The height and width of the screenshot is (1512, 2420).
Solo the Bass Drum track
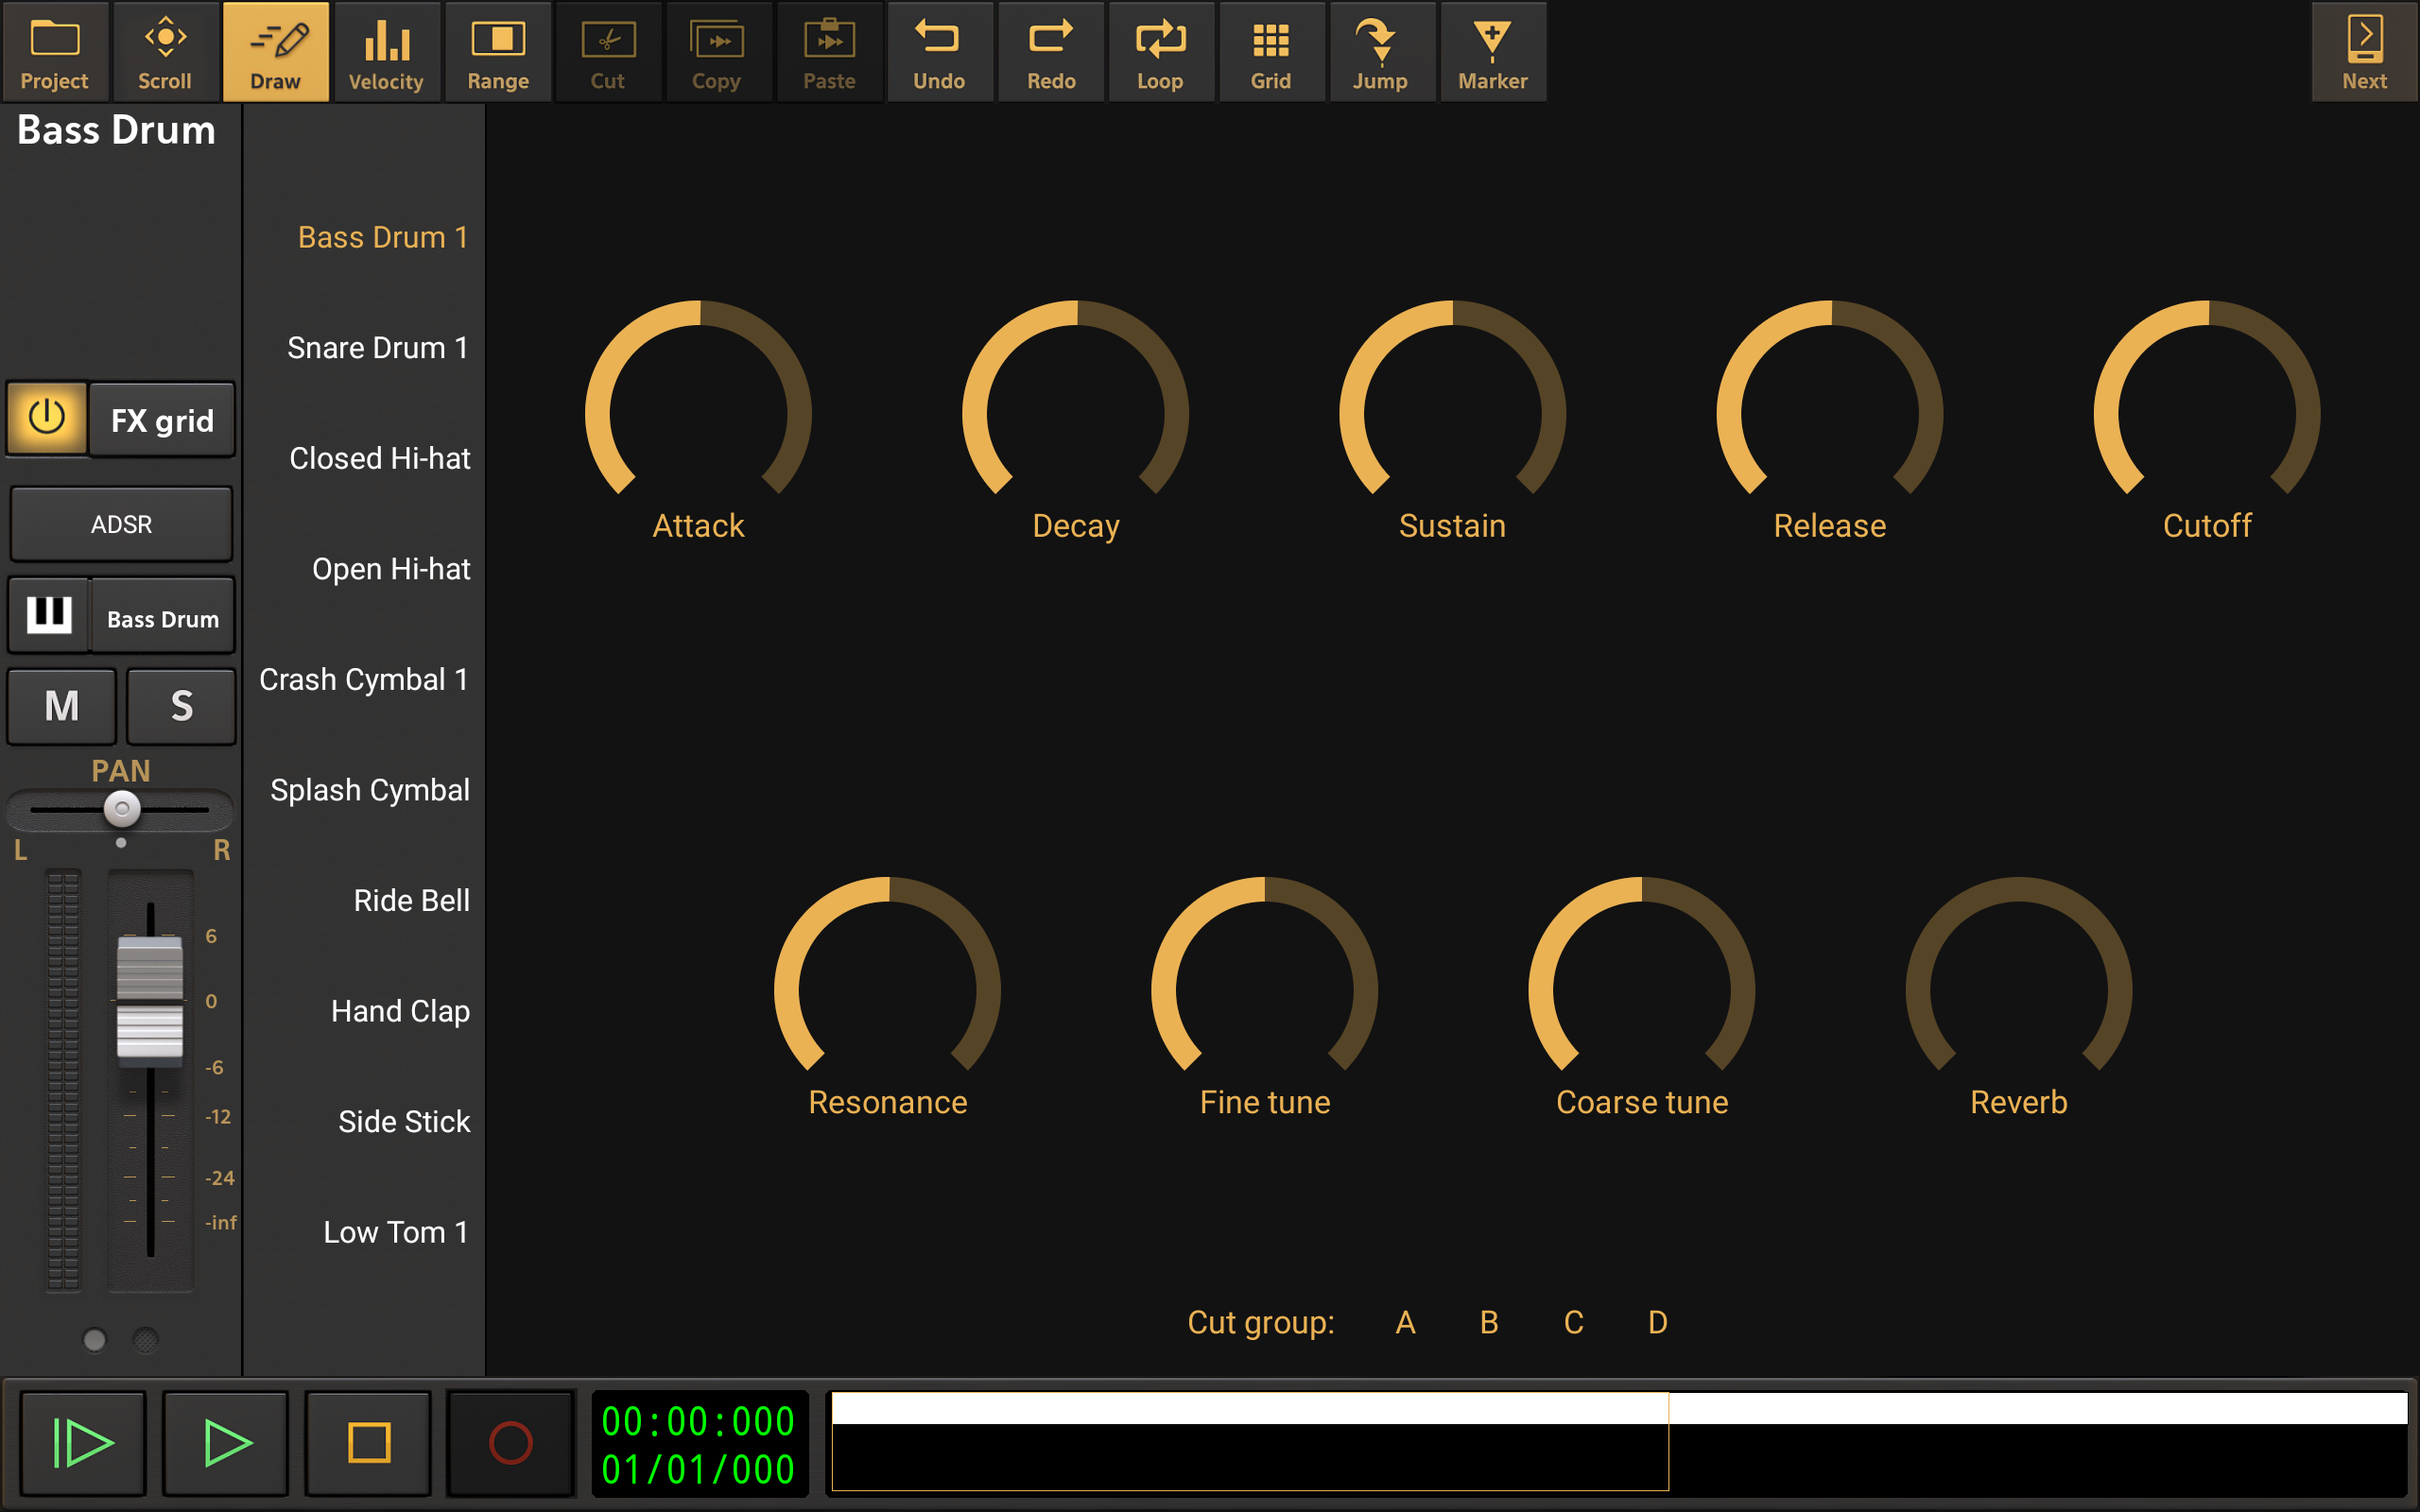tap(181, 706)
